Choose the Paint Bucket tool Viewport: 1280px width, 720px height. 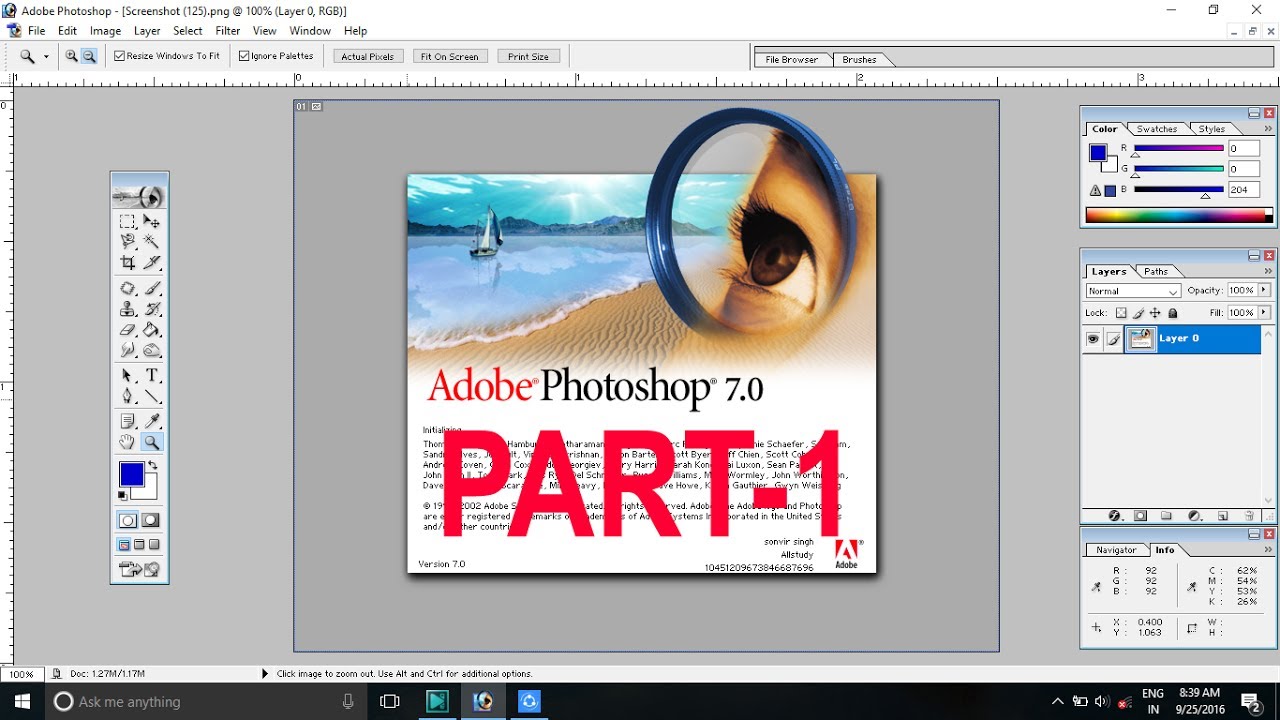coord(152,330)
